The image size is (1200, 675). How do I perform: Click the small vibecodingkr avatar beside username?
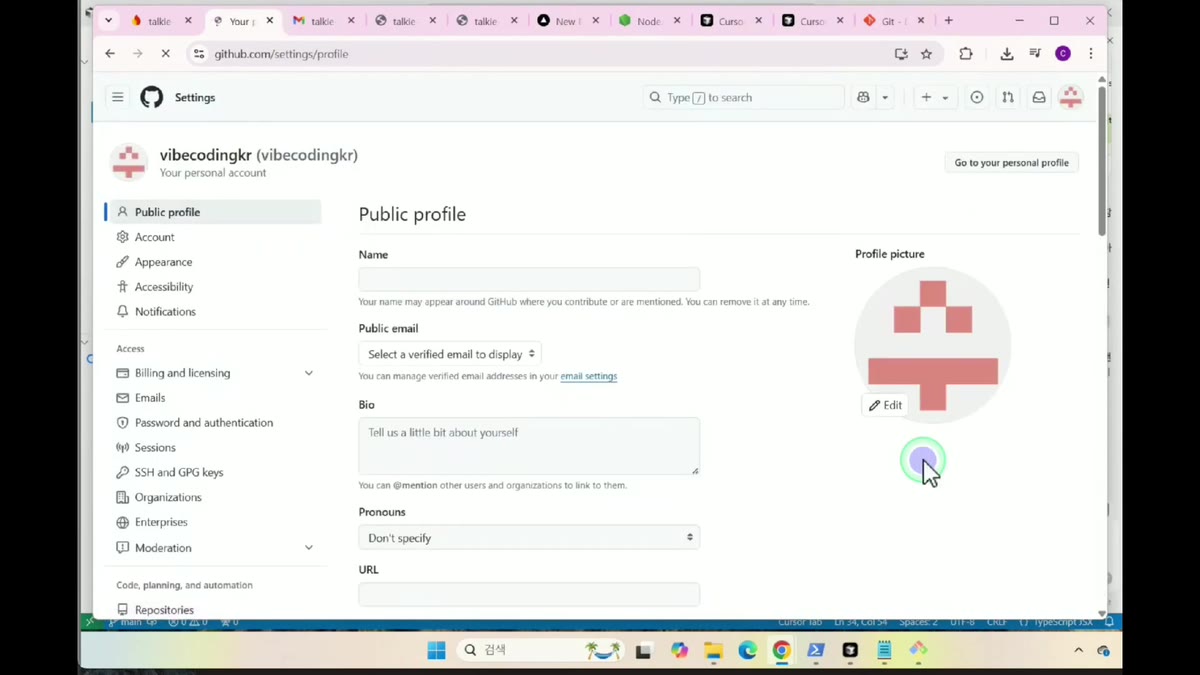click(129, 162)
